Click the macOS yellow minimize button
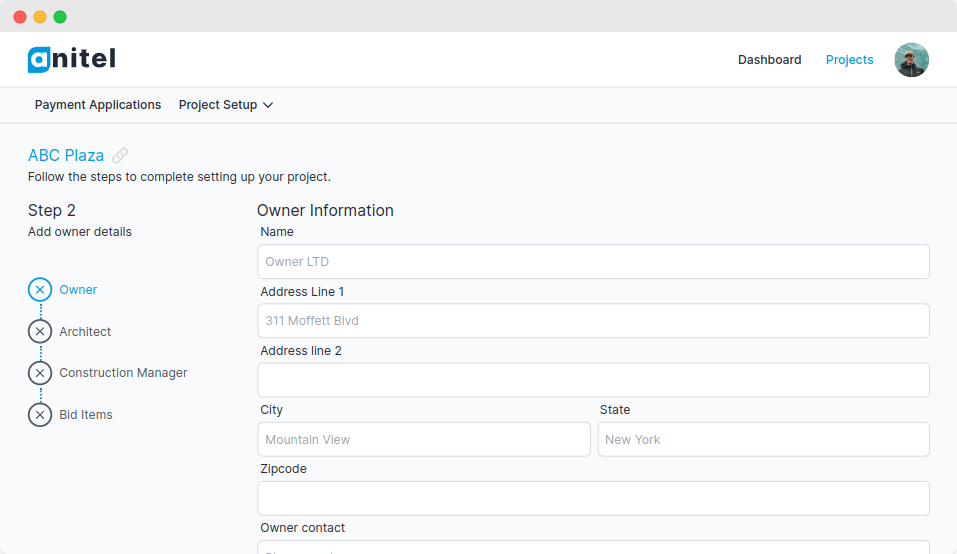The width and height of the screenshot is (957, 554). pyautogui.click(x=40, y=17)
